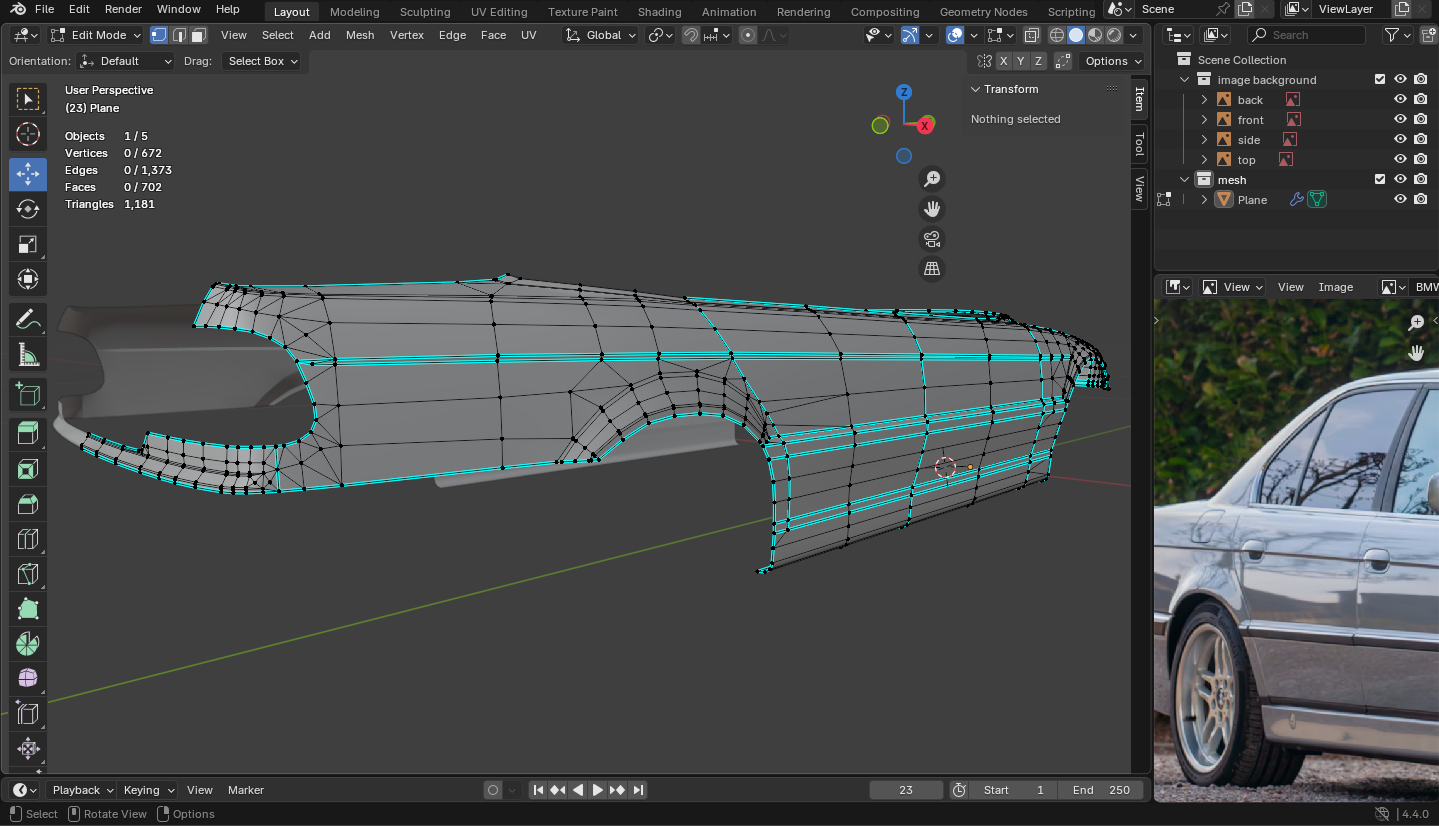Viewport: 1439px width, 826px height.
Task: Expand the side item in outliner
Action: point(1205,139)
